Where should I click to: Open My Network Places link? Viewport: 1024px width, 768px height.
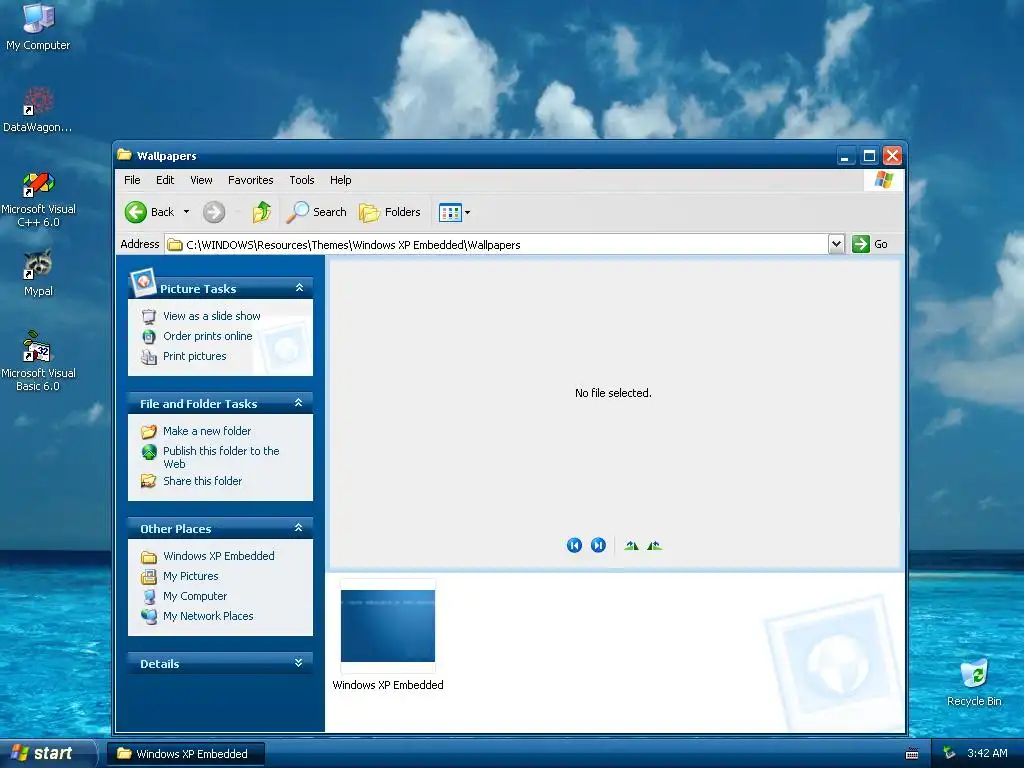(x=208, y=616)
